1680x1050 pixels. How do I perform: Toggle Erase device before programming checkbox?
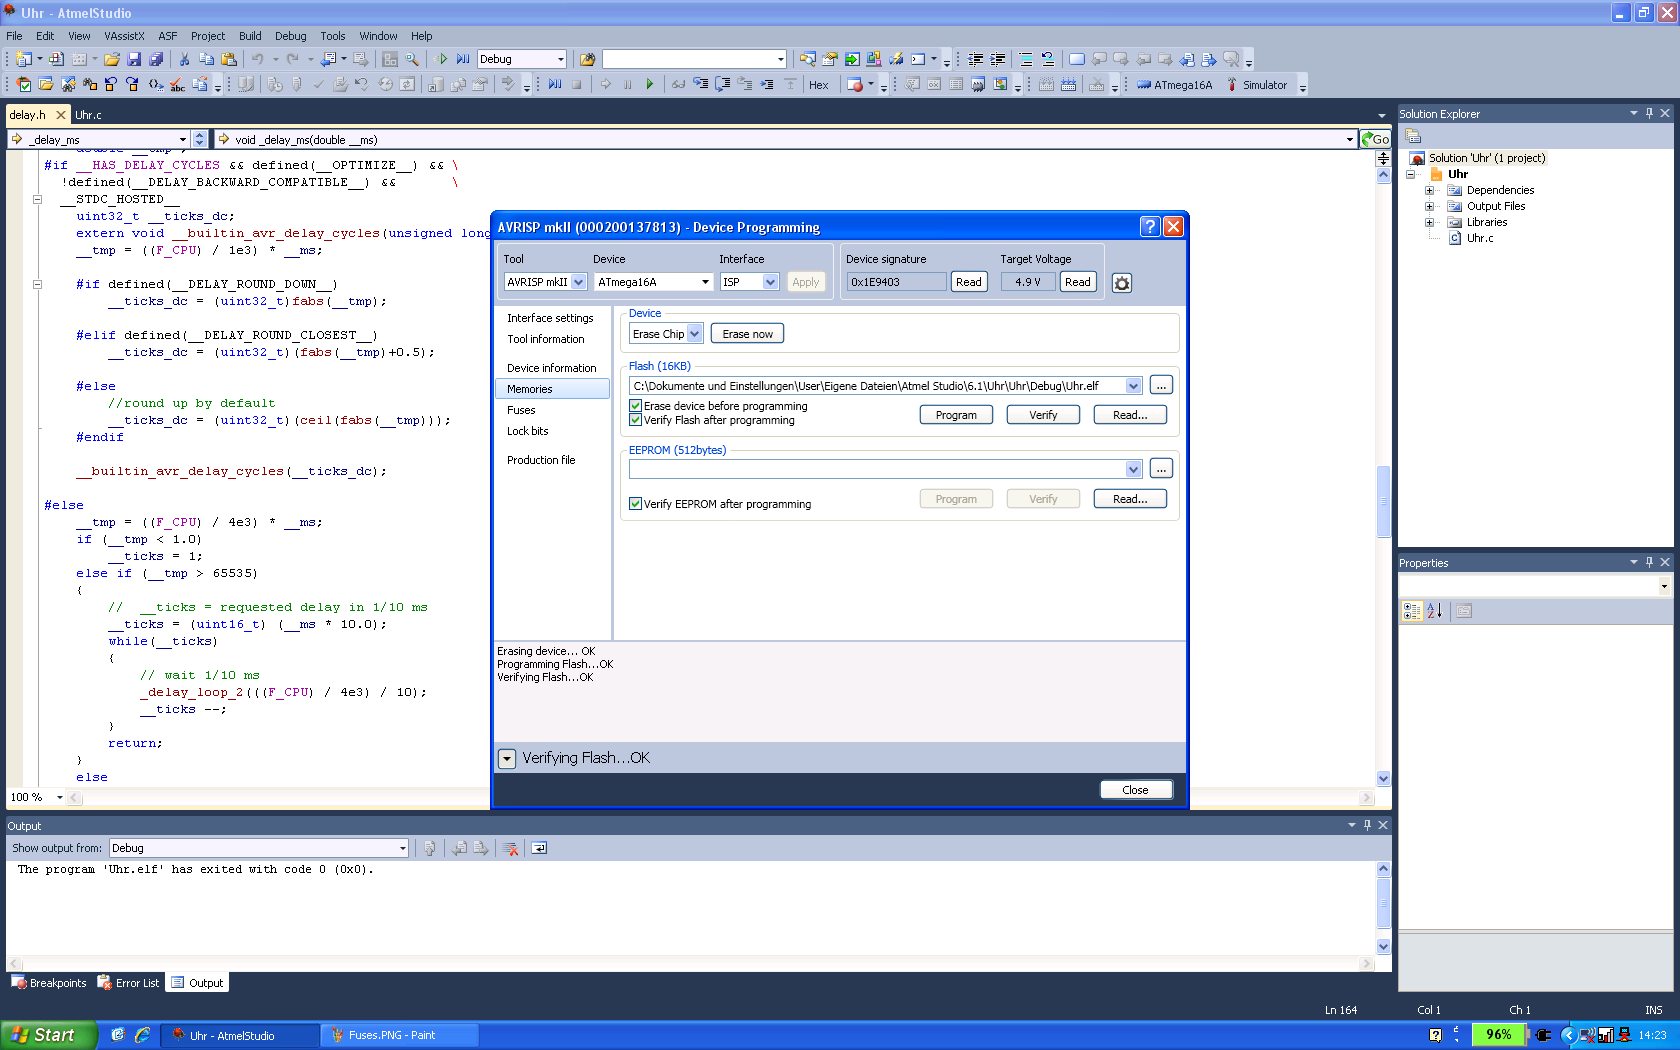635,406
